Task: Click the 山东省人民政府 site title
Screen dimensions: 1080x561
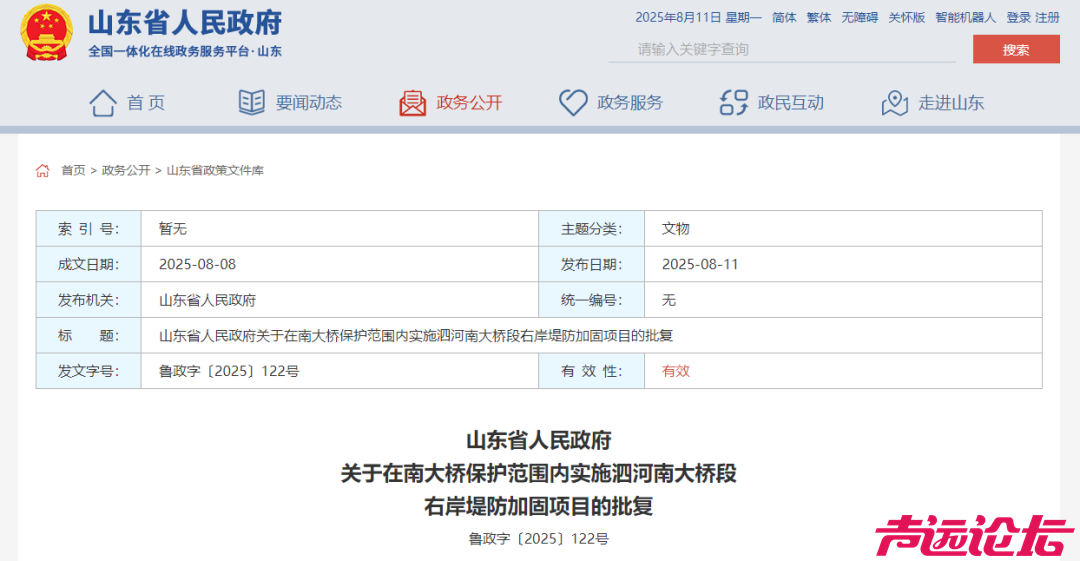Action: [x=185, y=23]
